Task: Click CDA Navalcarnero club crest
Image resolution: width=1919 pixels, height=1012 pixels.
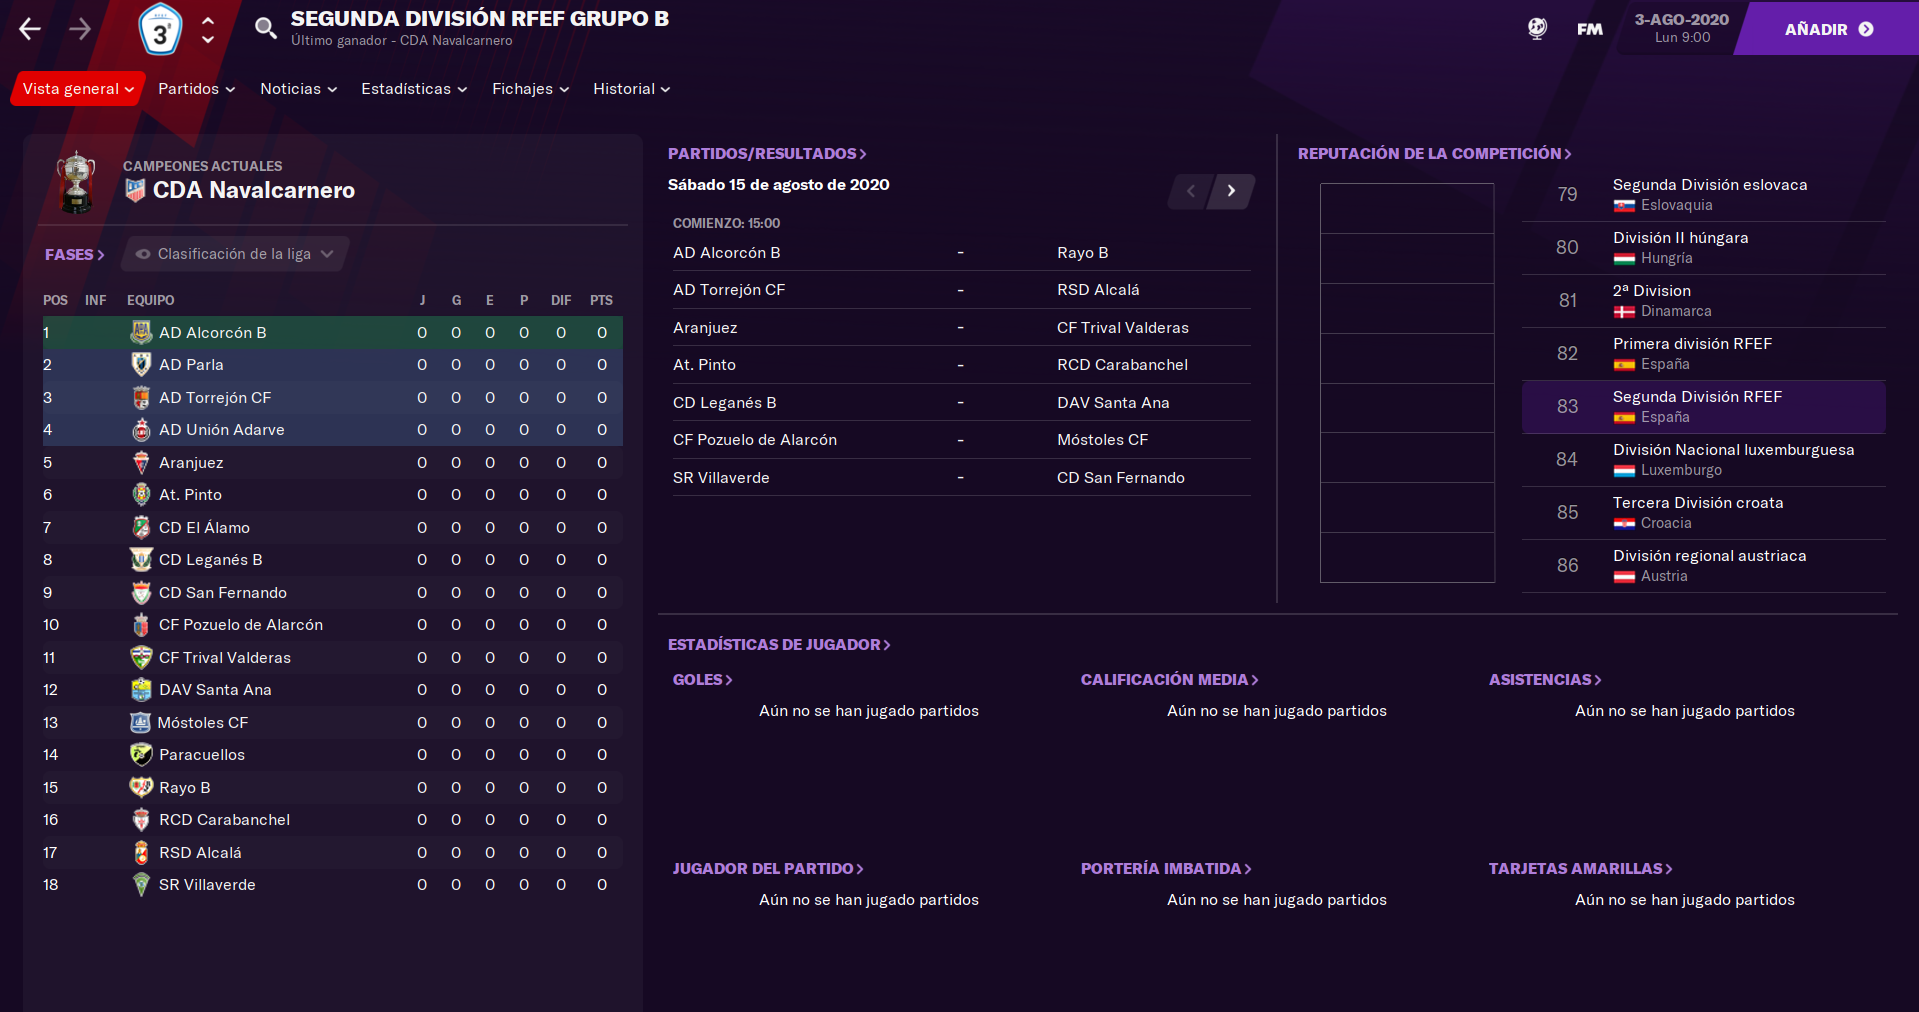Action: point(135,190)
